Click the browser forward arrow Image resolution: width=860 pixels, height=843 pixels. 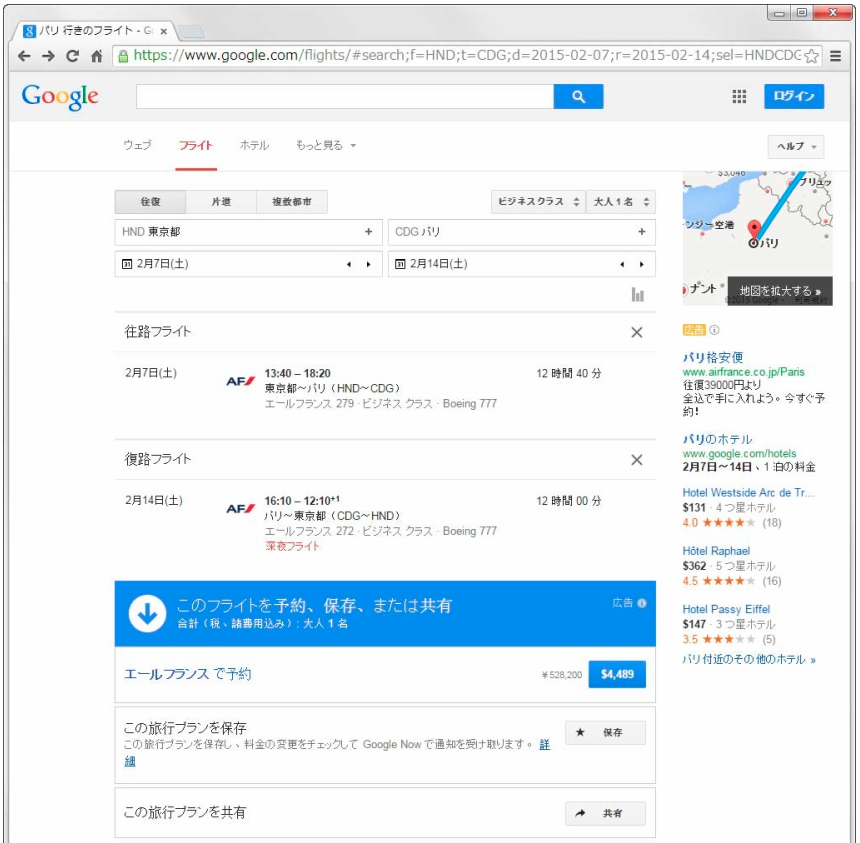(48, 56)
